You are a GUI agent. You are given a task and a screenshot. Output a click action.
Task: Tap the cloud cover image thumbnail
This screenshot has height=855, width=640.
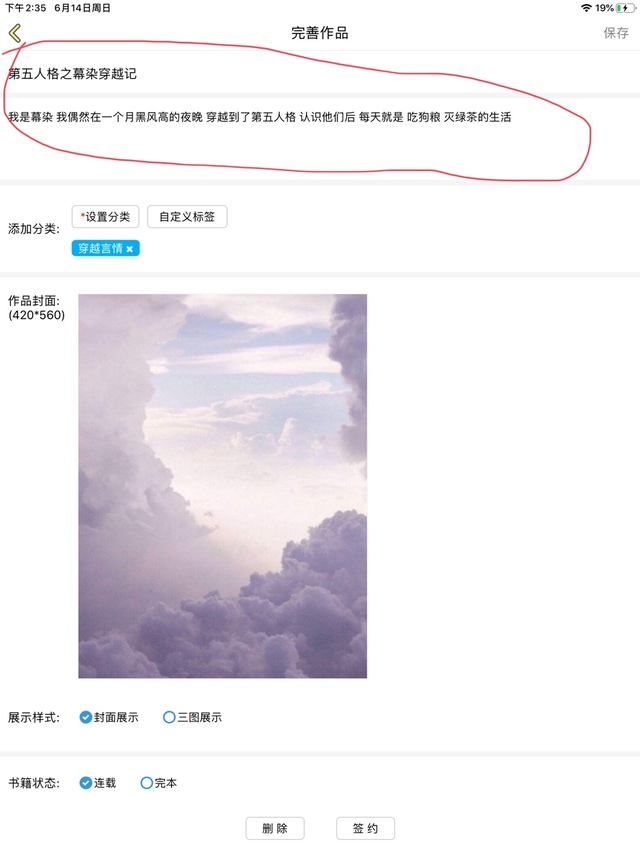222,486
